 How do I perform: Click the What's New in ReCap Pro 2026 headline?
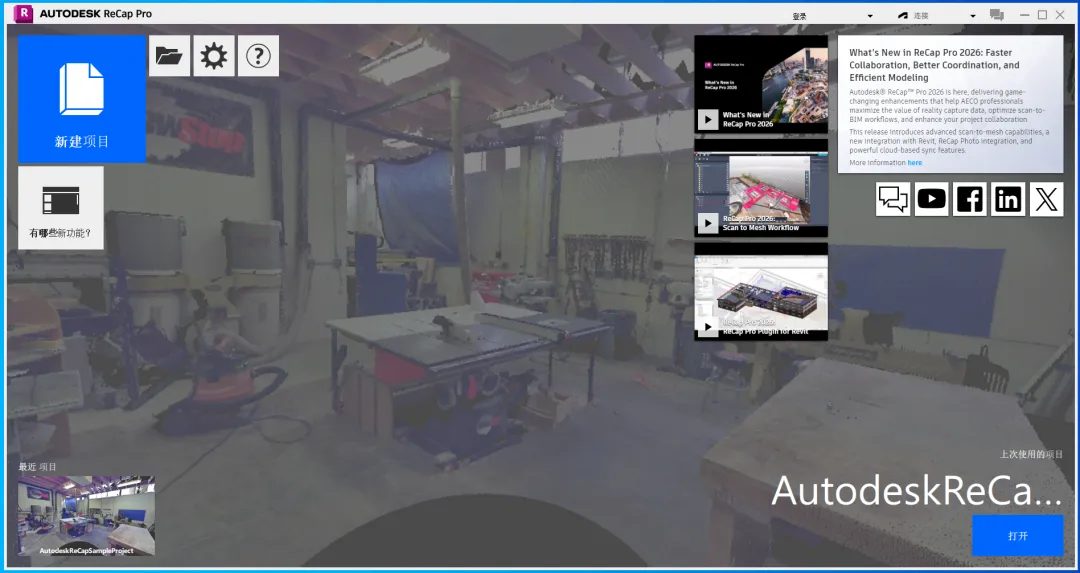tap(934, 65)
